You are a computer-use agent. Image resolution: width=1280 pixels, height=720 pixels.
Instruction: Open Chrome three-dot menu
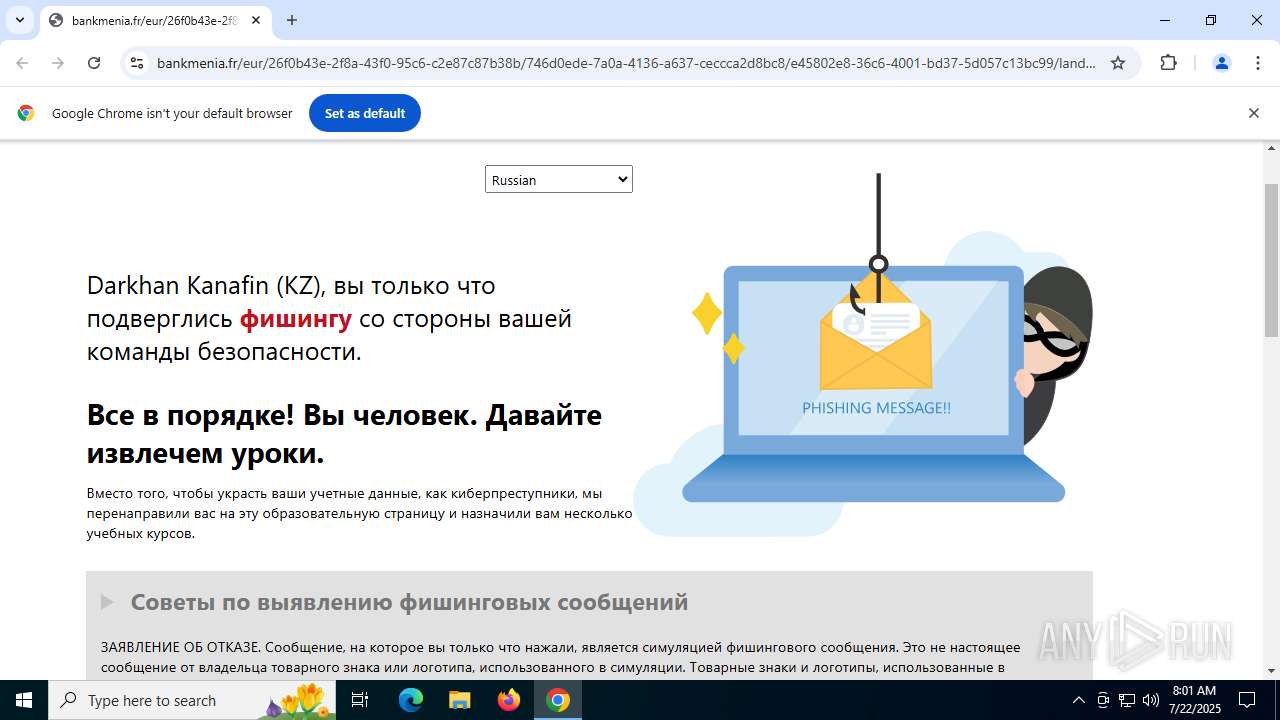[1258, 63]
